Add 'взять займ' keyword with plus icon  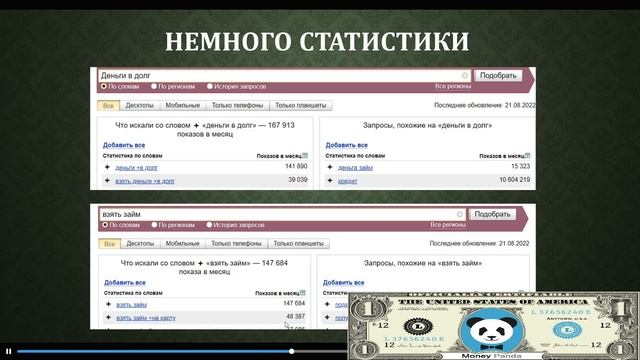(x=108, y=304)
